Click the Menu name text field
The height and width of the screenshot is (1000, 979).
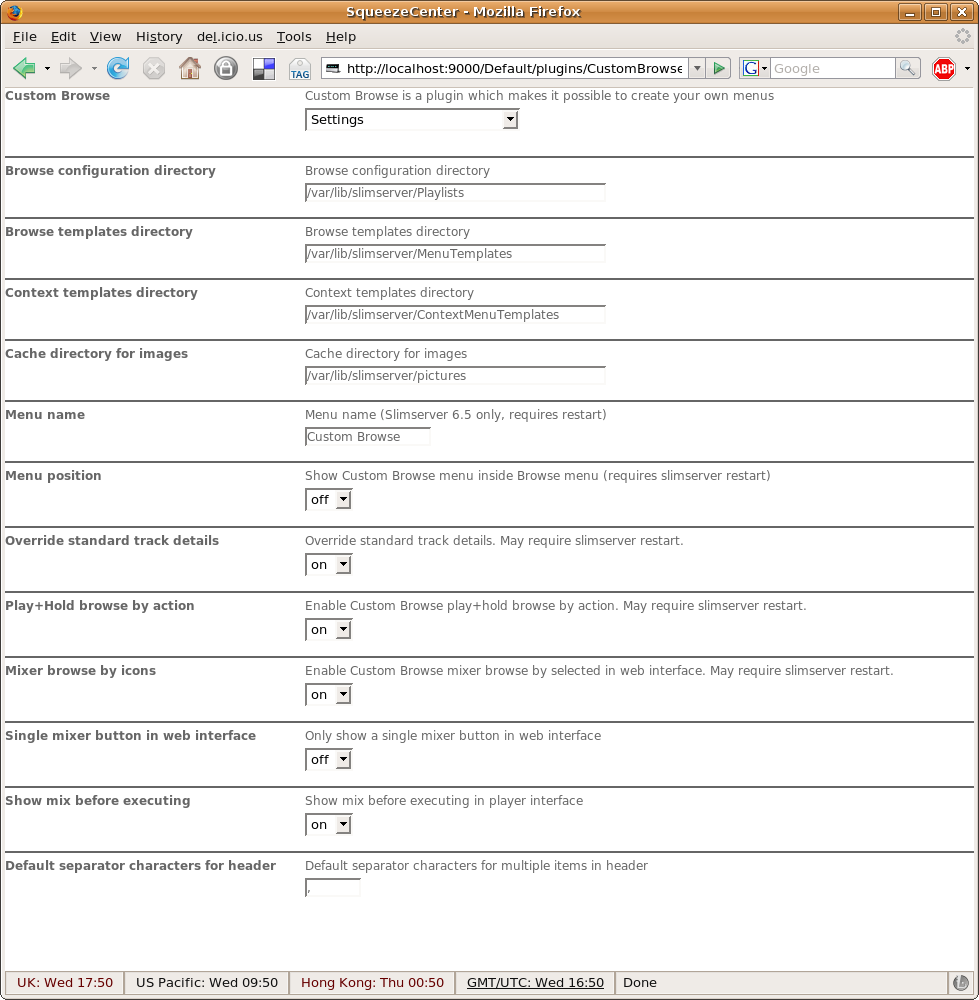[x=367, y=436]
